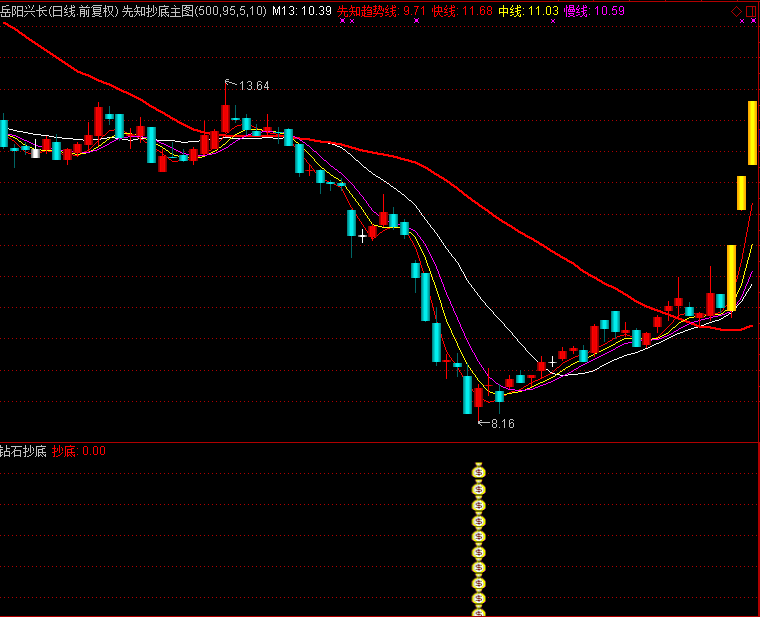Click the 13.64 high price label

click(255, 86)
